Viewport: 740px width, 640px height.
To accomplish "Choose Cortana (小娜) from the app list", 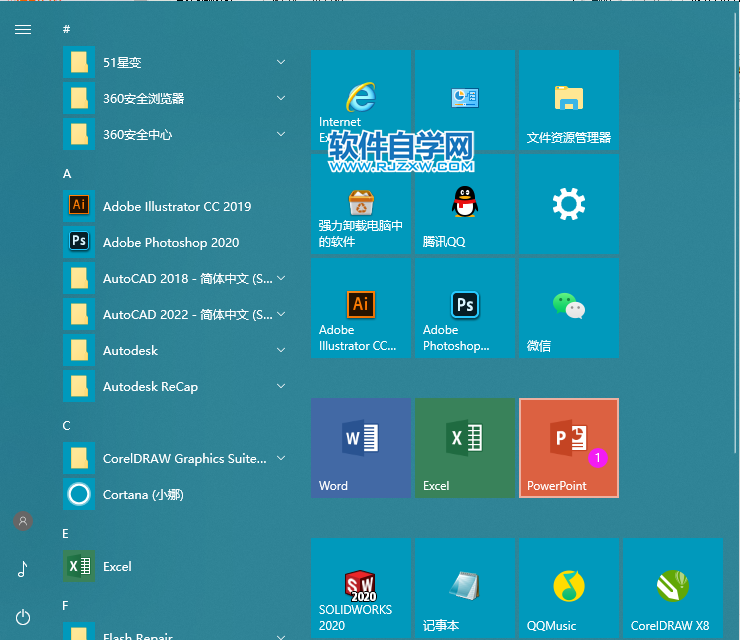I will click(142, 494).
